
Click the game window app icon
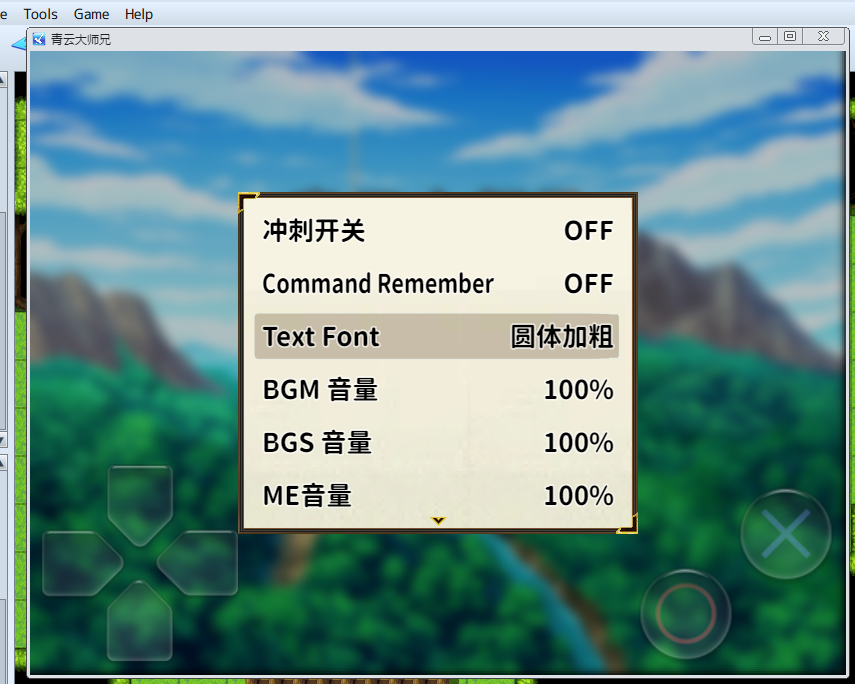click(x=39, y=39)
